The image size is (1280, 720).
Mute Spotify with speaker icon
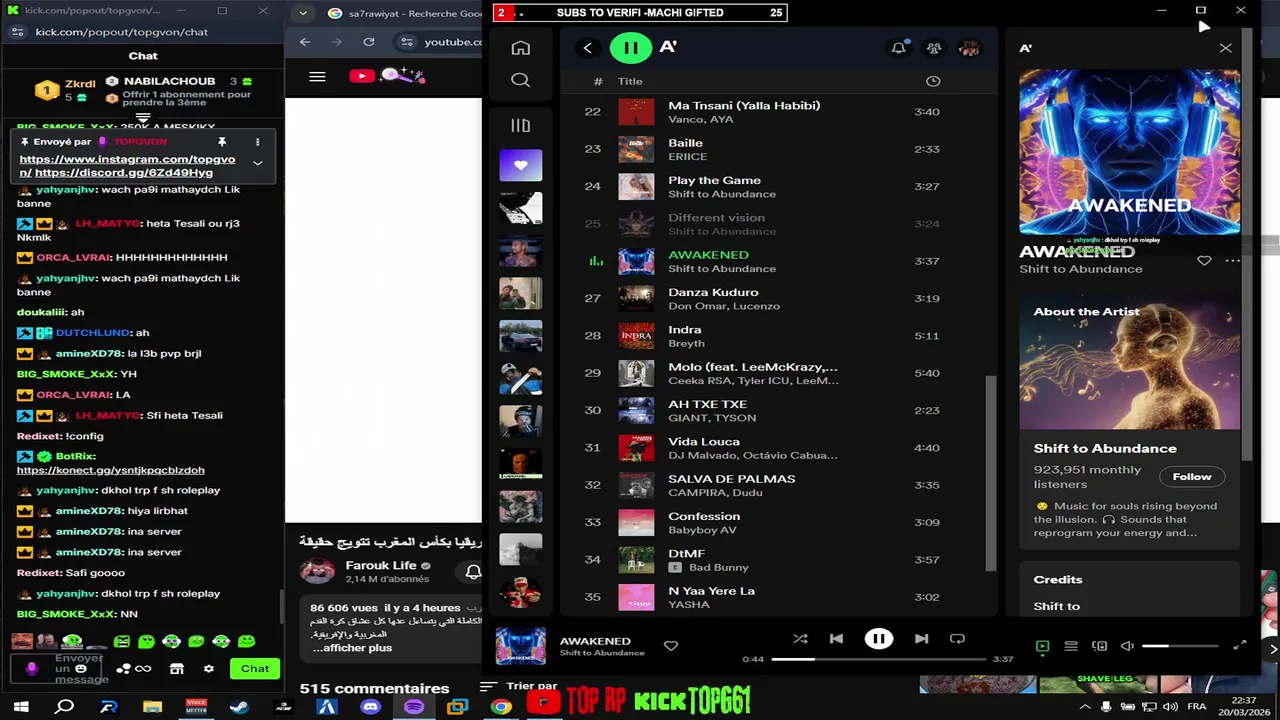1127,646
